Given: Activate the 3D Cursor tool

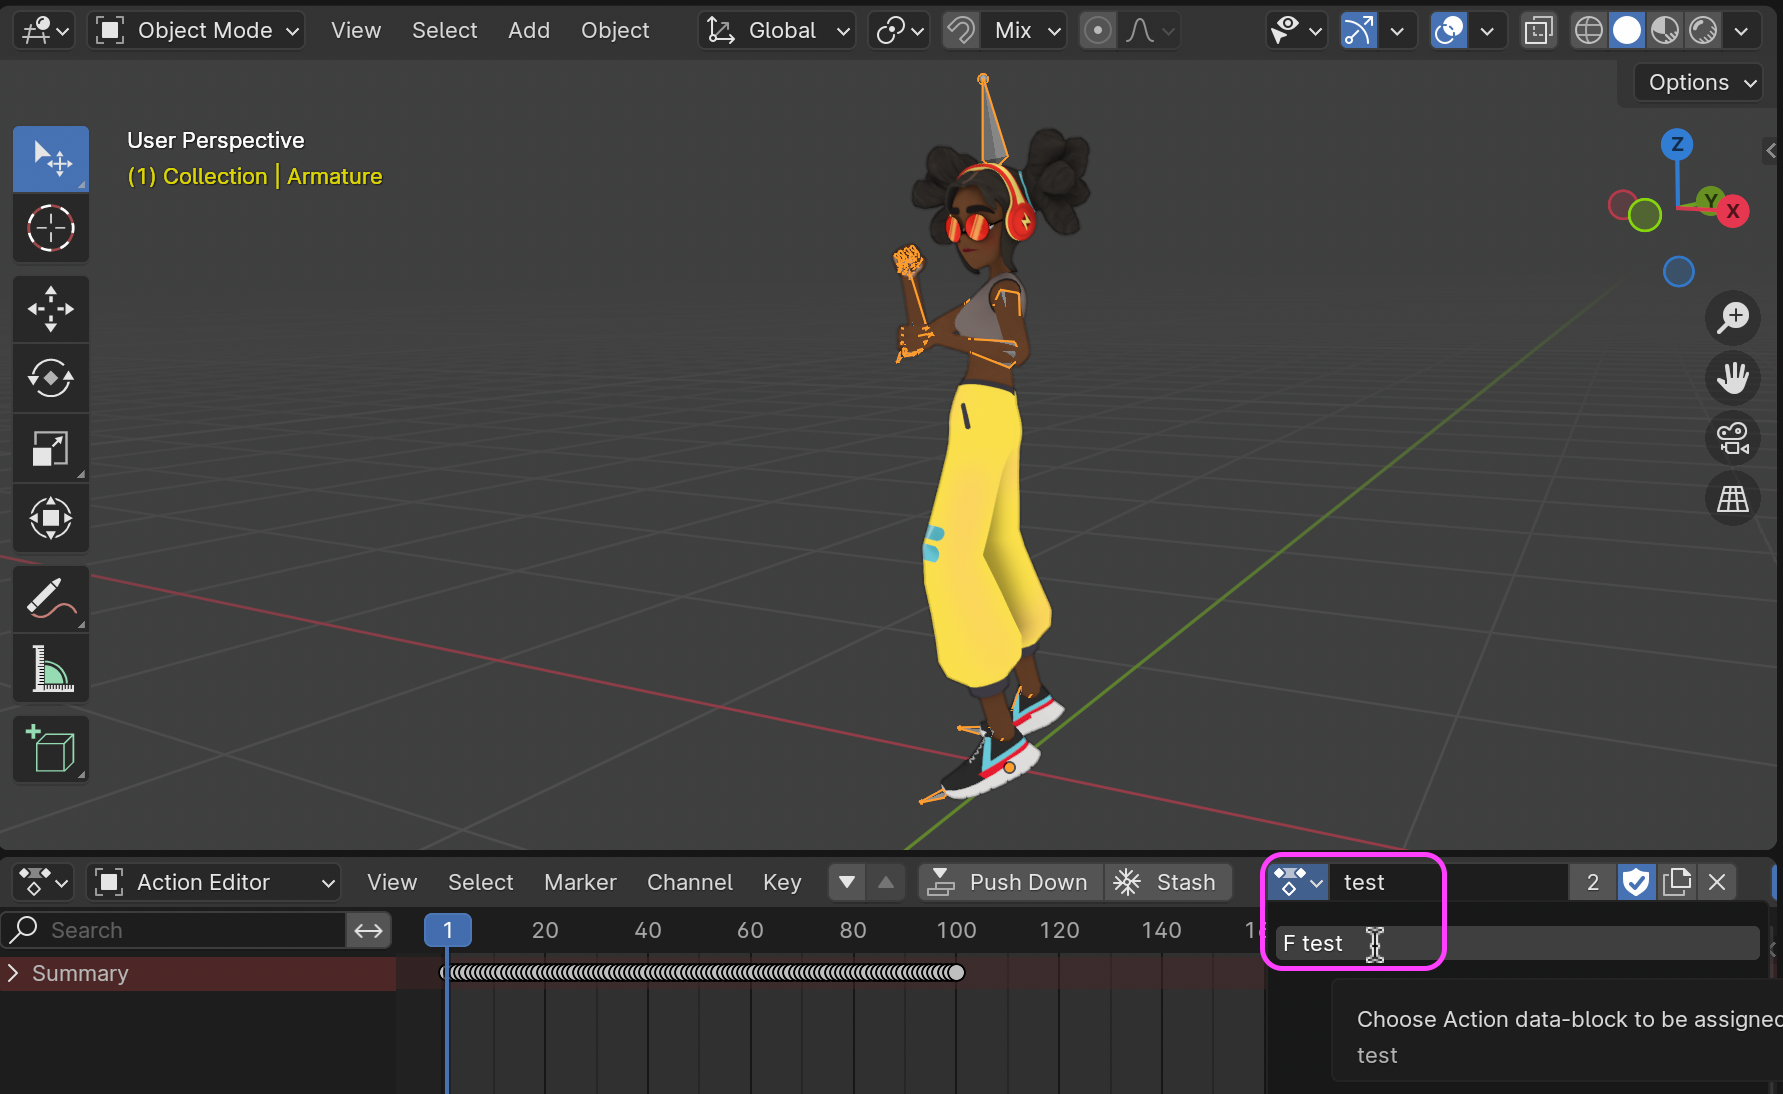Looking at the screenshot, I should click(x=51, y=228).
